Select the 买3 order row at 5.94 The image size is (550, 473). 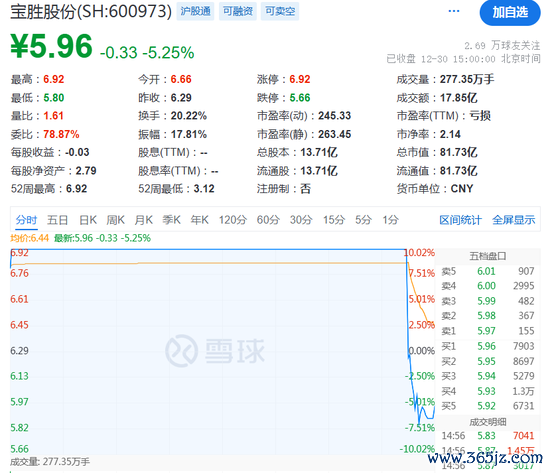pyautogui.click(x=488, y=376)
